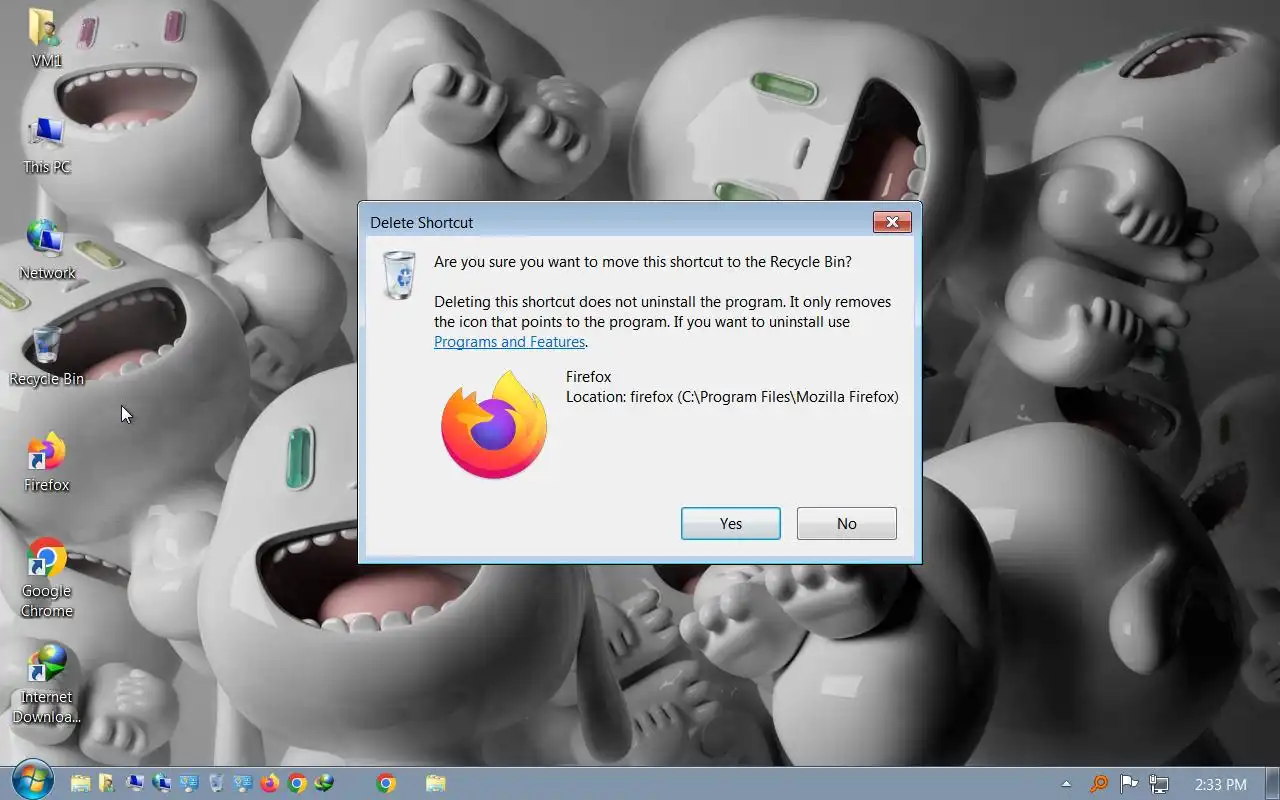Launch Internet Download Manager from the taskbar
The image size is (1280, 800).
point(324,783)
